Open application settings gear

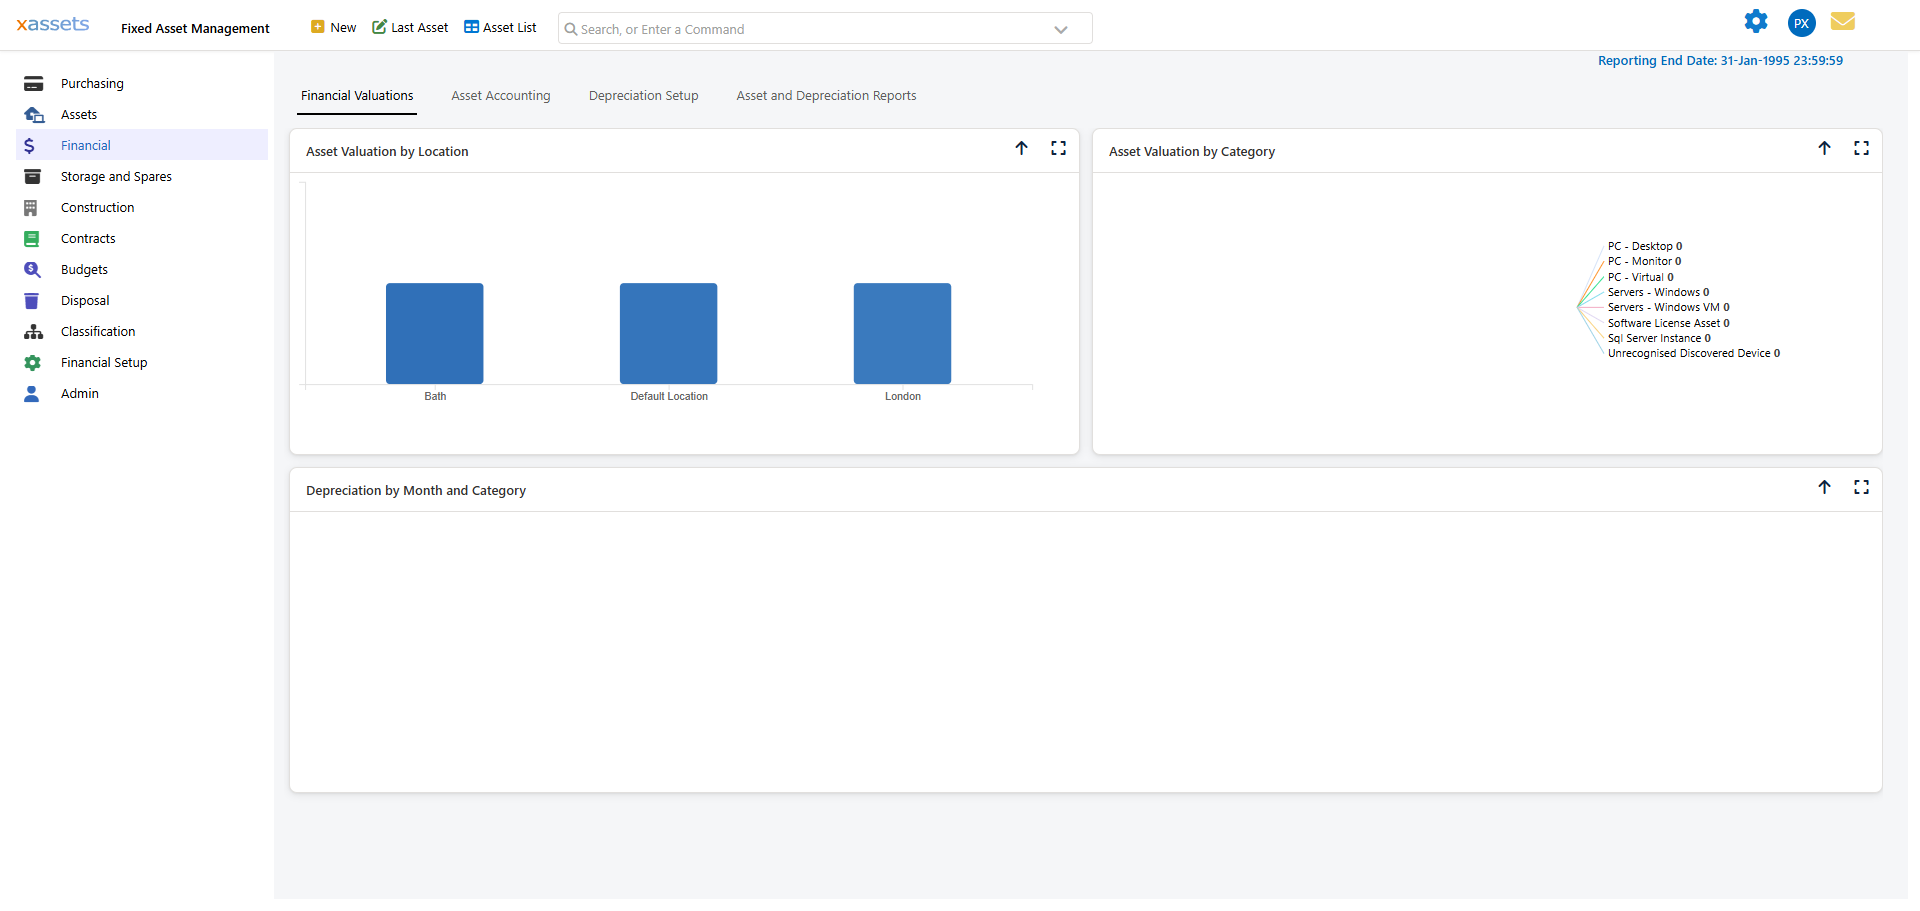1756,22
